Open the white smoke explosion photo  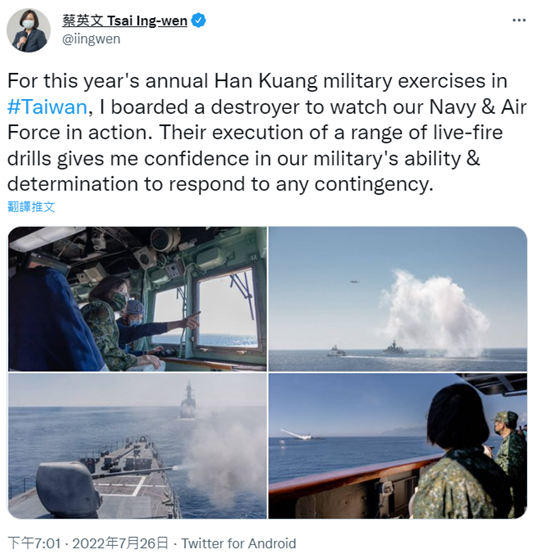tap(398, 299)
